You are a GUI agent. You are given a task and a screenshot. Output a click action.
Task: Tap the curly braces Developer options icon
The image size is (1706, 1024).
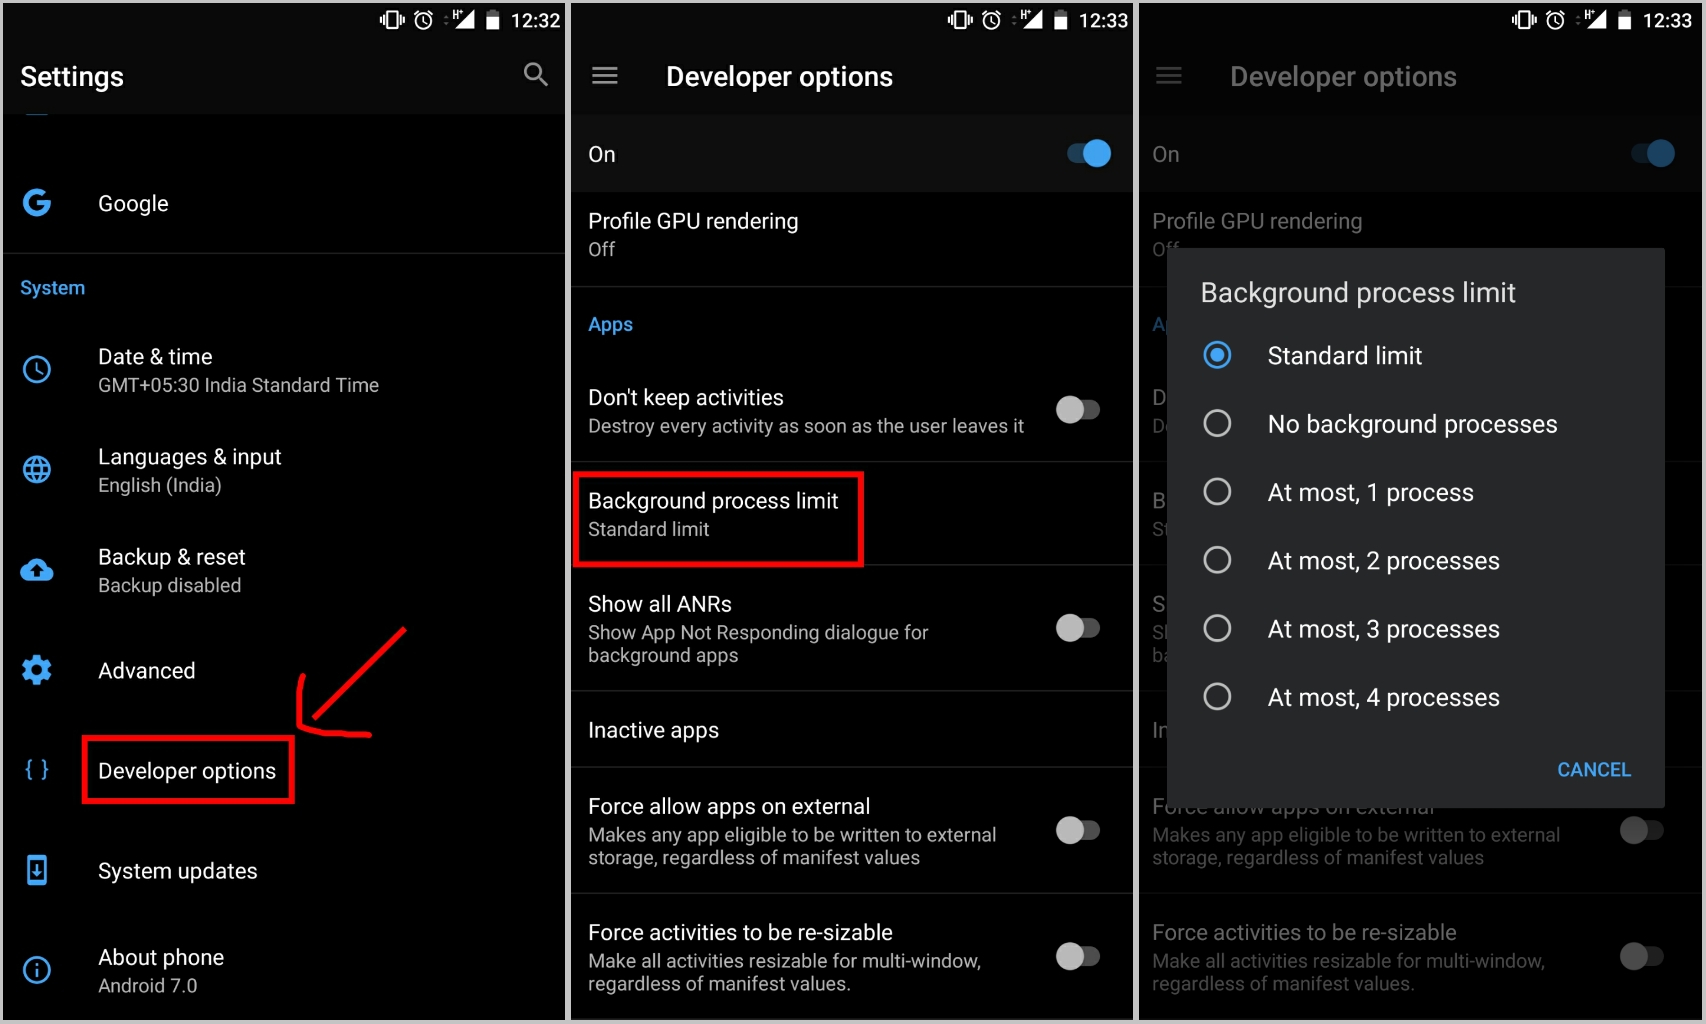coord(37,770)
